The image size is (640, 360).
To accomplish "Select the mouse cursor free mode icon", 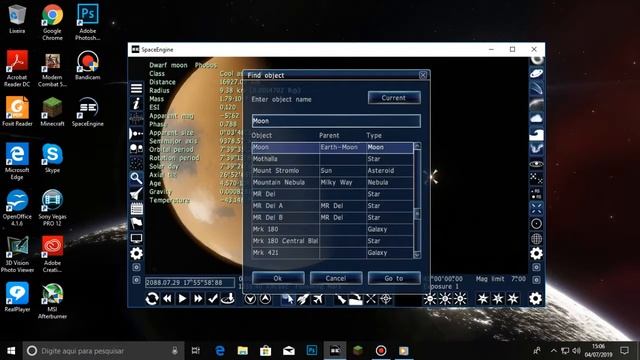I will click(287, 299).
